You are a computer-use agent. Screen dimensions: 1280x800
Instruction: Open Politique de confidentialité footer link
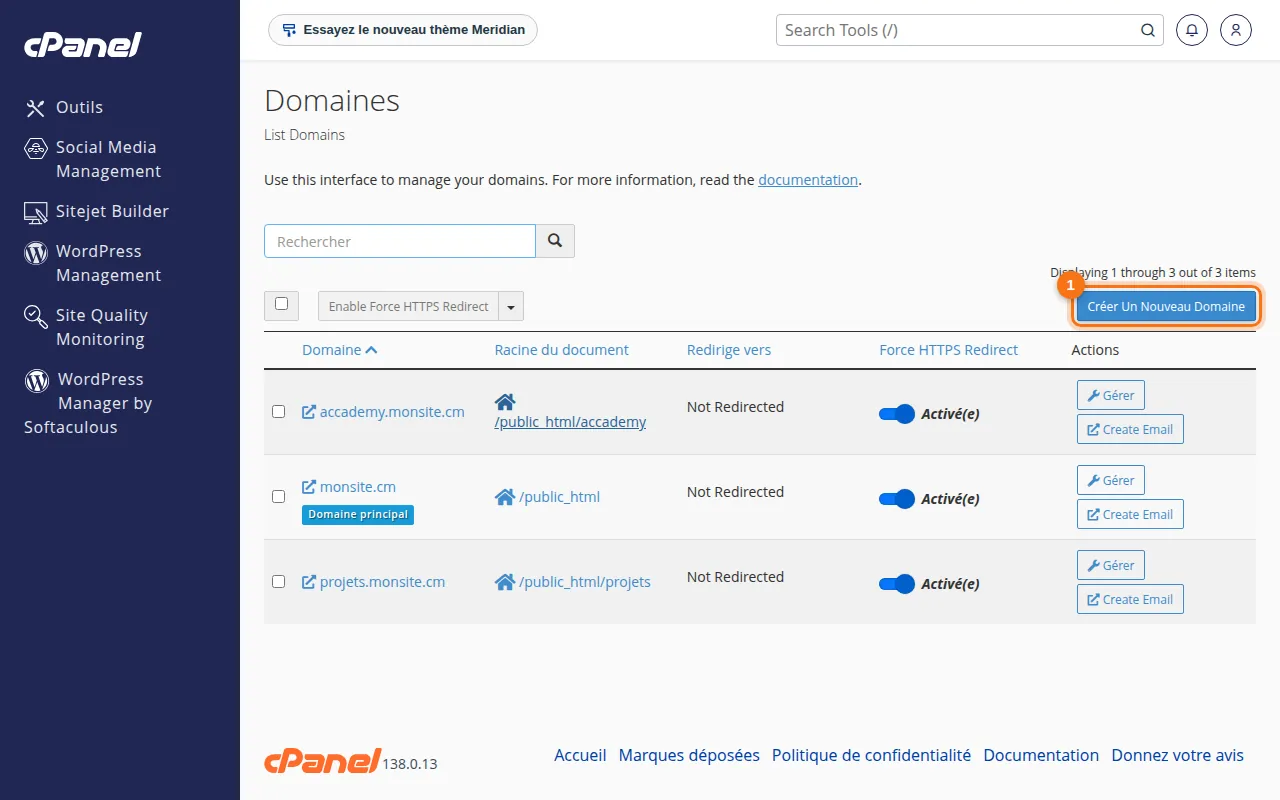[x=871, y=755]
